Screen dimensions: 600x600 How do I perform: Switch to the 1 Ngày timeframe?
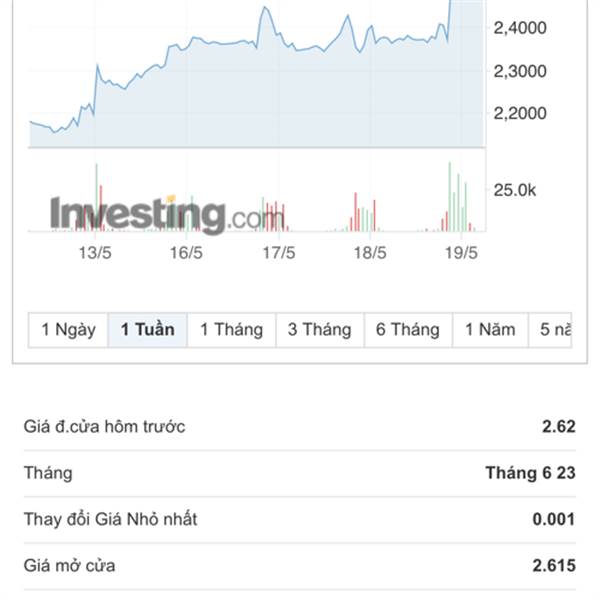[x=68, y=329]
